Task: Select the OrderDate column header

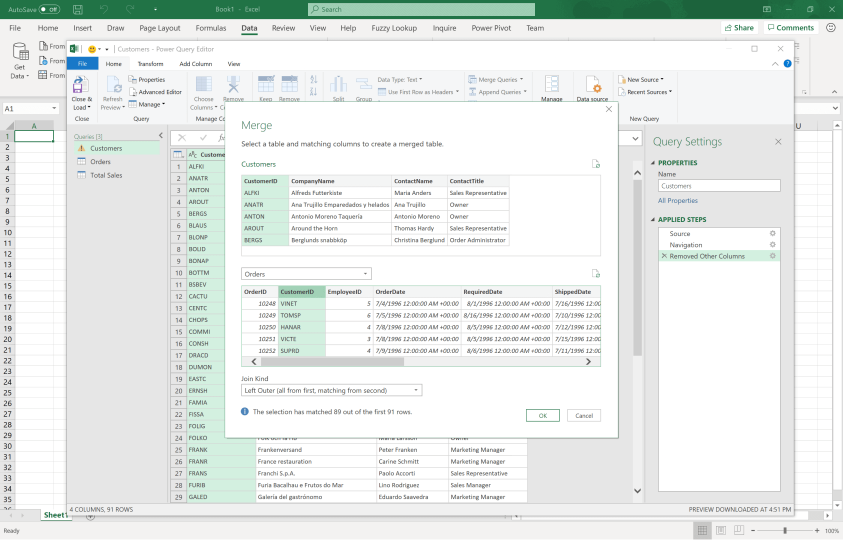Action: coord(417,292)
